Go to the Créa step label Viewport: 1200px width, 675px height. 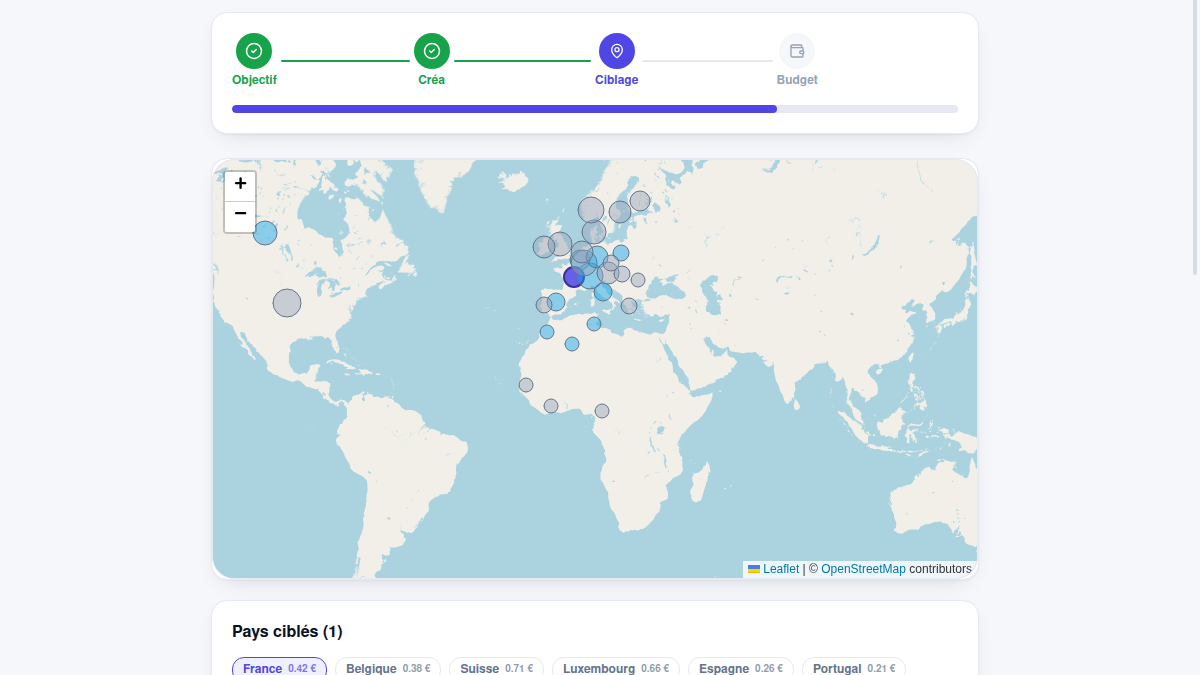pyautogui.click(x=432, y=80)
